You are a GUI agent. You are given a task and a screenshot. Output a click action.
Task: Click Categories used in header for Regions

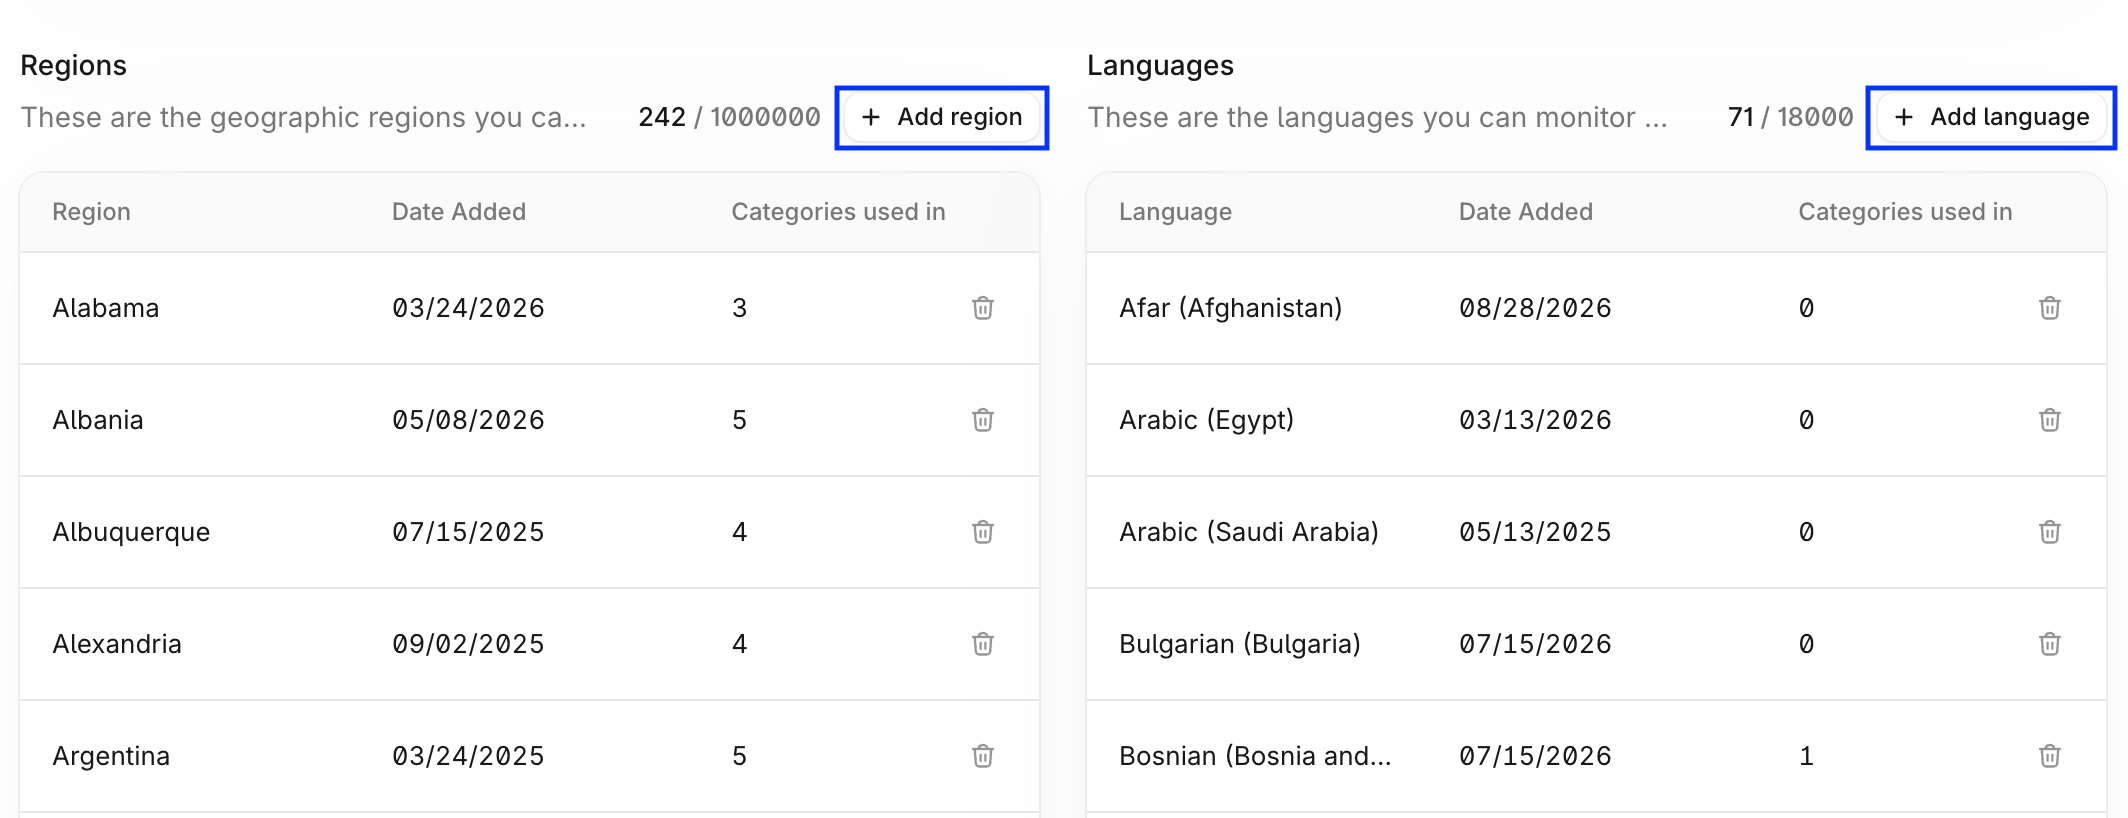839,212
